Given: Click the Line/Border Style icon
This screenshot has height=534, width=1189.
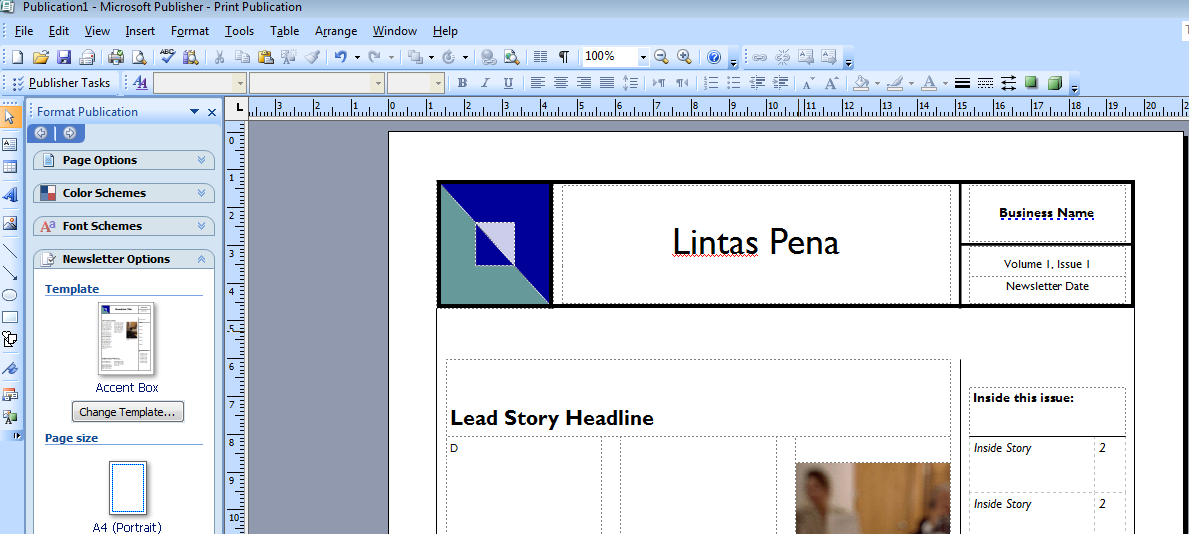Looking at the screenshot, I should click(x=962, y=83).
